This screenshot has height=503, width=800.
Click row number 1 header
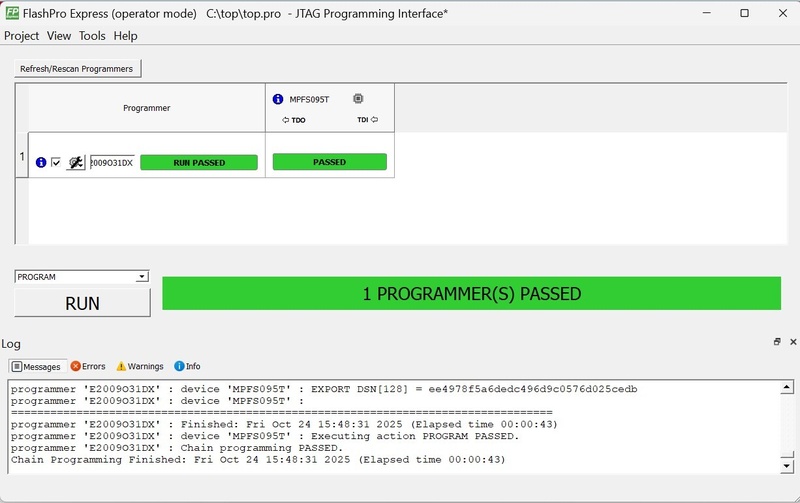point(22,156)
